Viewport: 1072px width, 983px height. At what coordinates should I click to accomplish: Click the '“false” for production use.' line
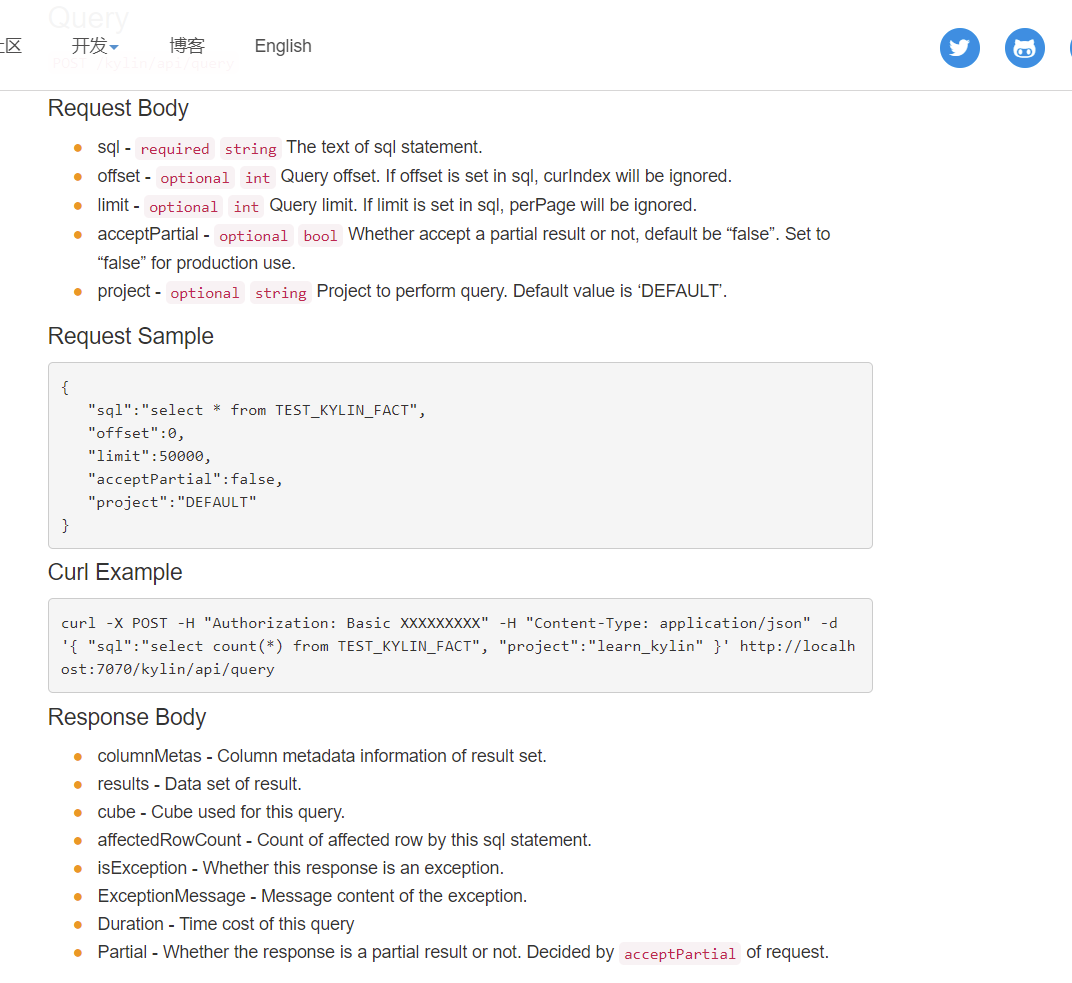197,263
